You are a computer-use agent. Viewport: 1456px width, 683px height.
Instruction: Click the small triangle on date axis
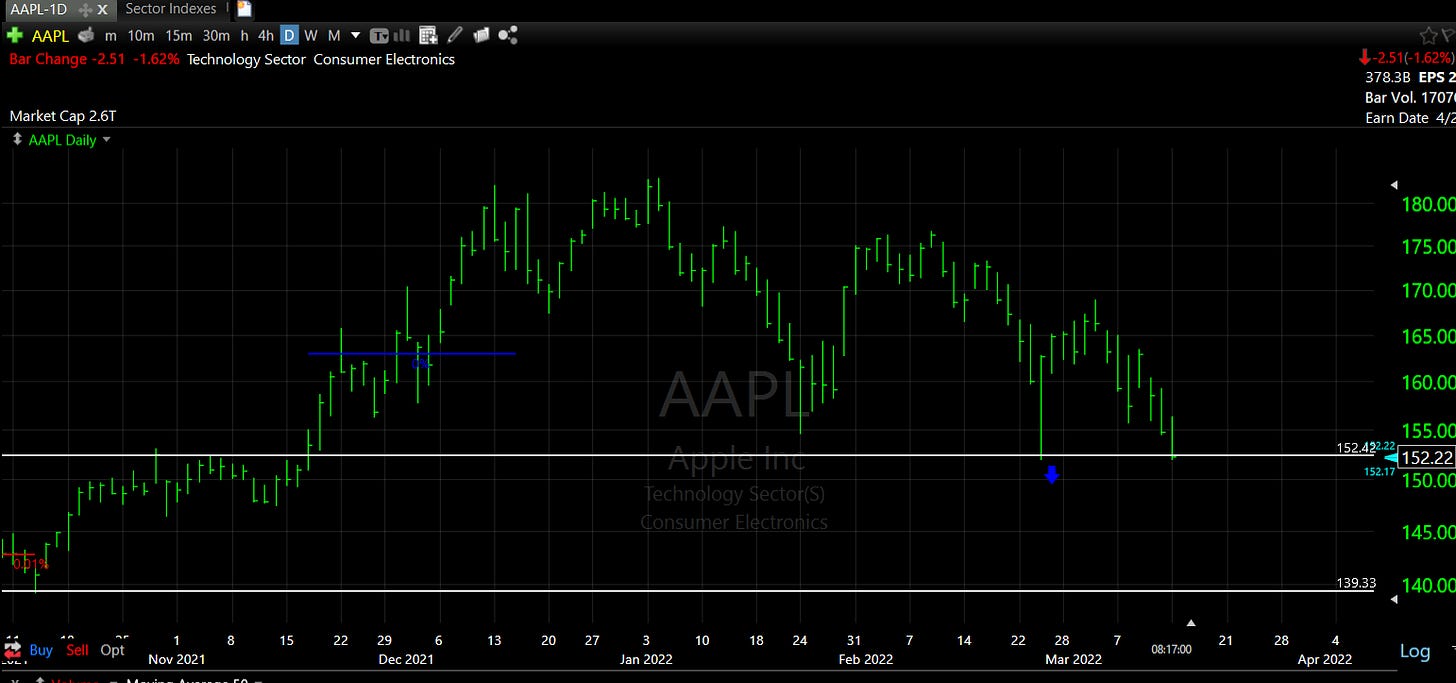[1189, 623]
